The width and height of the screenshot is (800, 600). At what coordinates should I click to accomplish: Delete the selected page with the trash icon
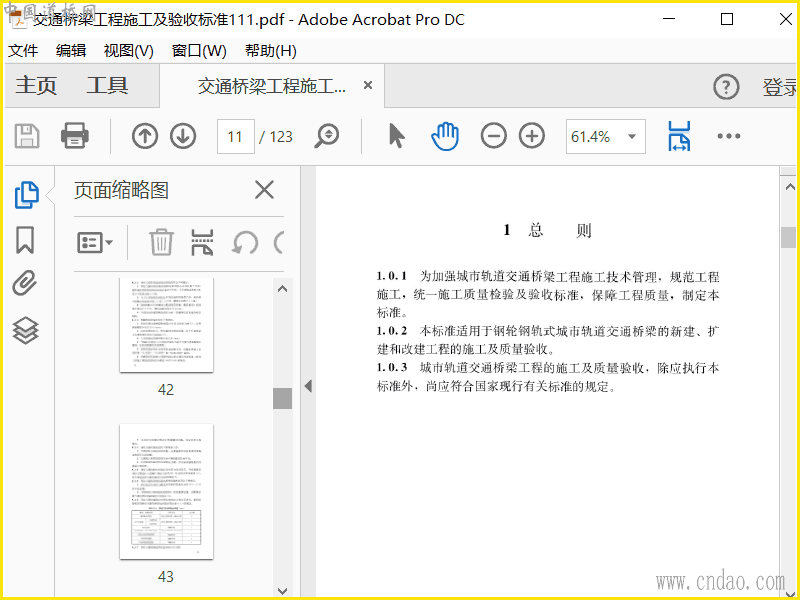point(161,242)
